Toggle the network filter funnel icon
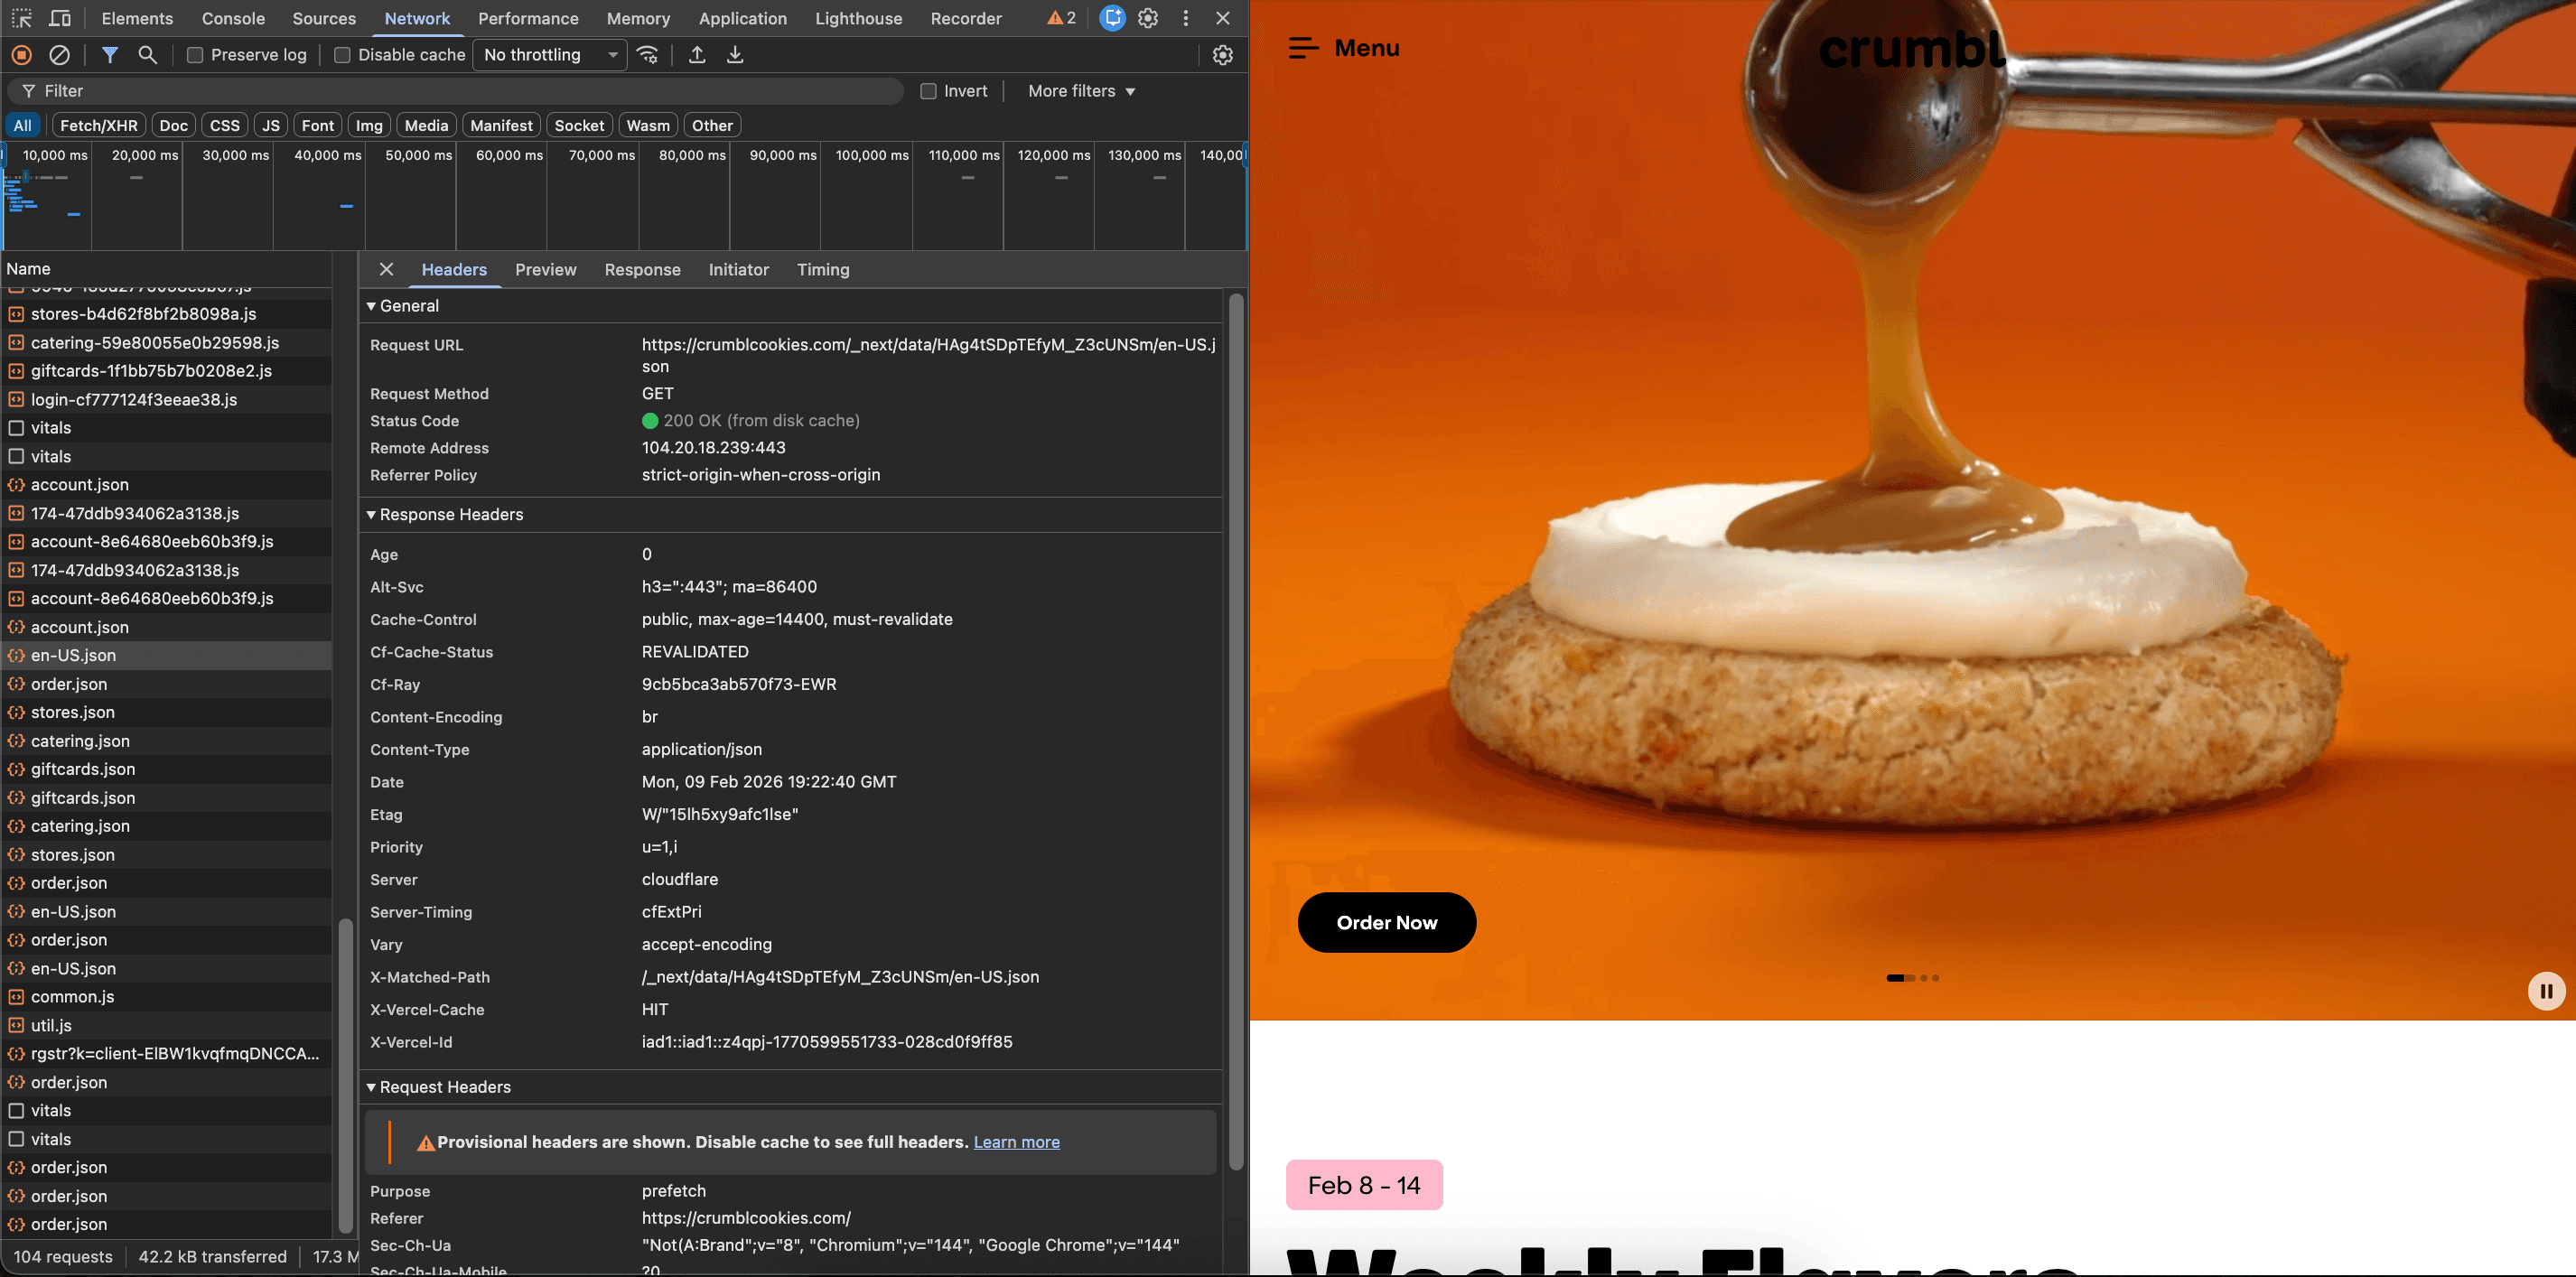The height and width of the screenshot is (1277, 2576). 110,55
